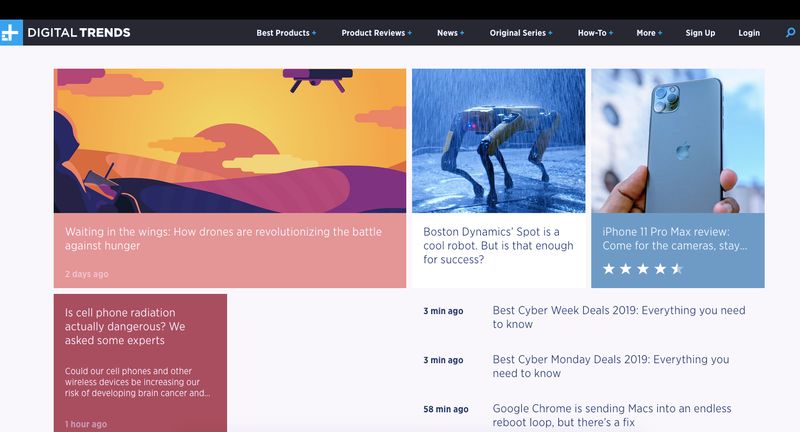Image resolution: width=800 pixels, height=432 pixels.
Task: Click '2 days ago' timestamp on drones card
Action: coord(87,274)
